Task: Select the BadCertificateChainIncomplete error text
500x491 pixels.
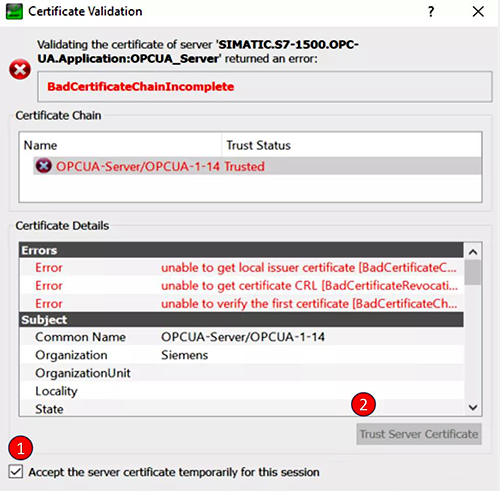Action: click(140, 87)
